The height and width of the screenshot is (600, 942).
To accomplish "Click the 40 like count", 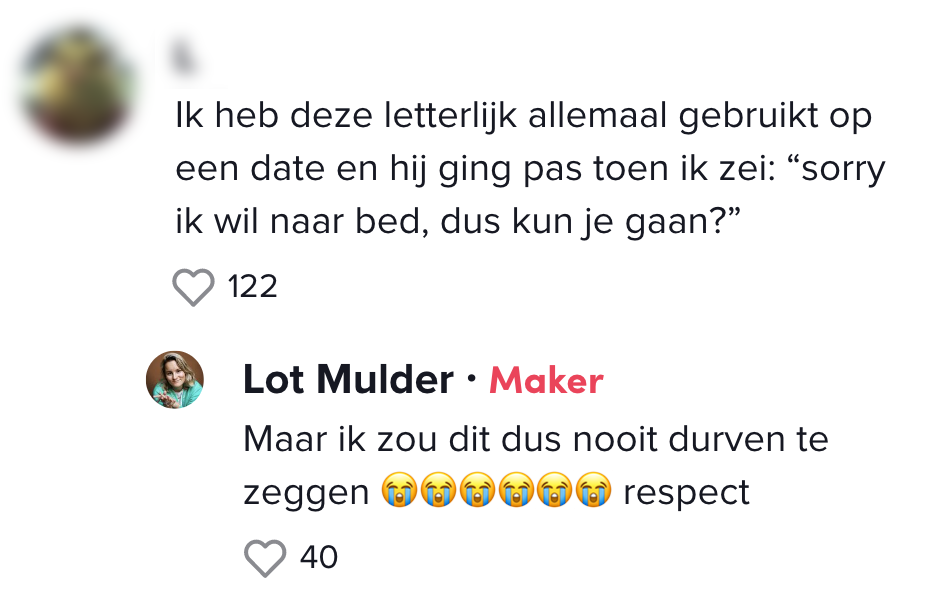I will (319, 557).
